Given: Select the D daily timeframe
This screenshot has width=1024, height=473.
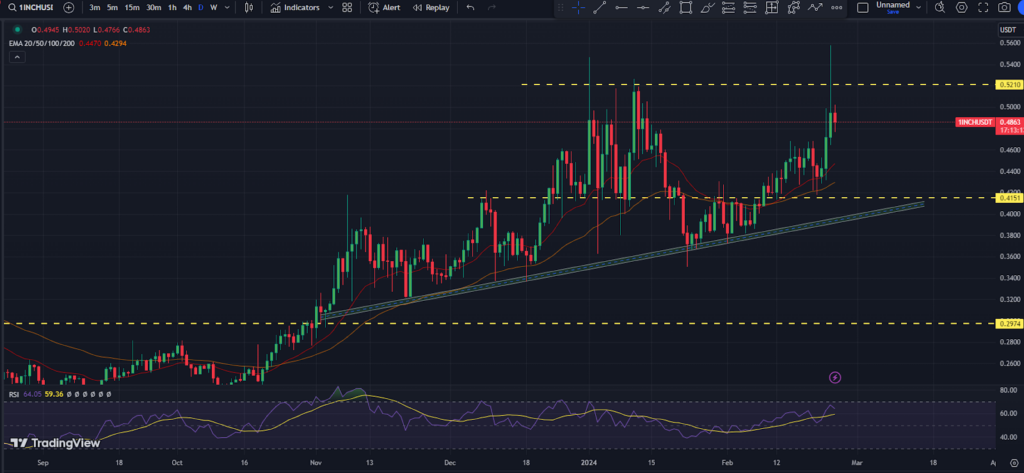Looking at the screenshot, I should pos(200,8).
